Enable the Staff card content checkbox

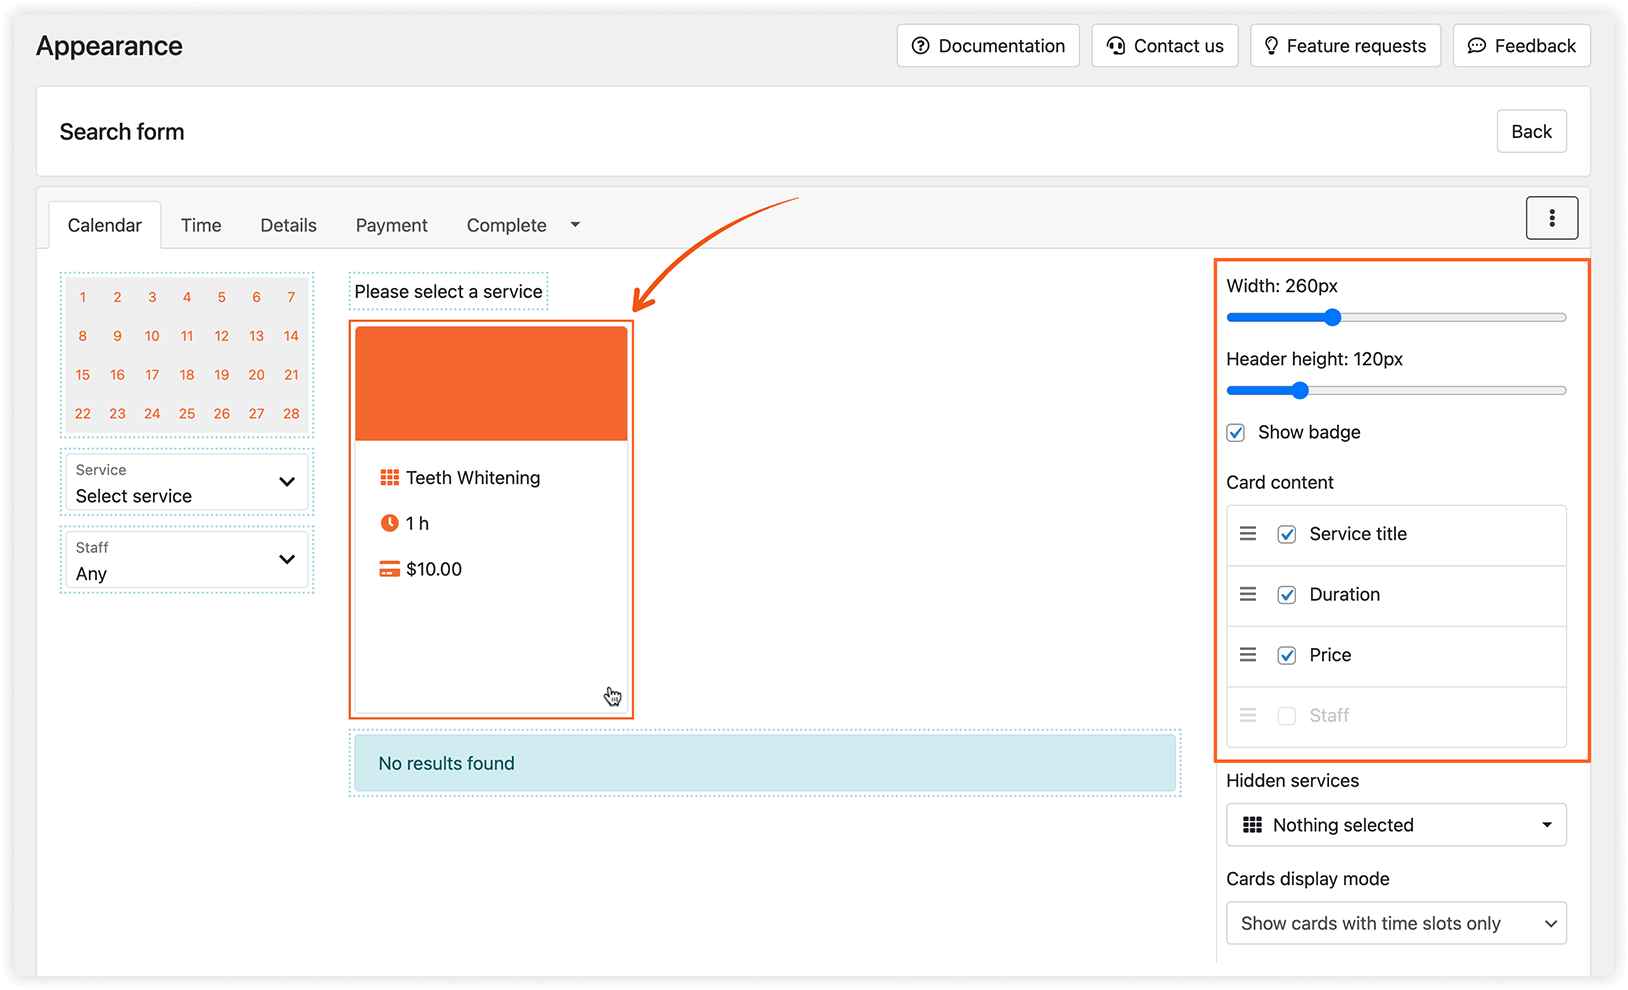point(1286,715)
